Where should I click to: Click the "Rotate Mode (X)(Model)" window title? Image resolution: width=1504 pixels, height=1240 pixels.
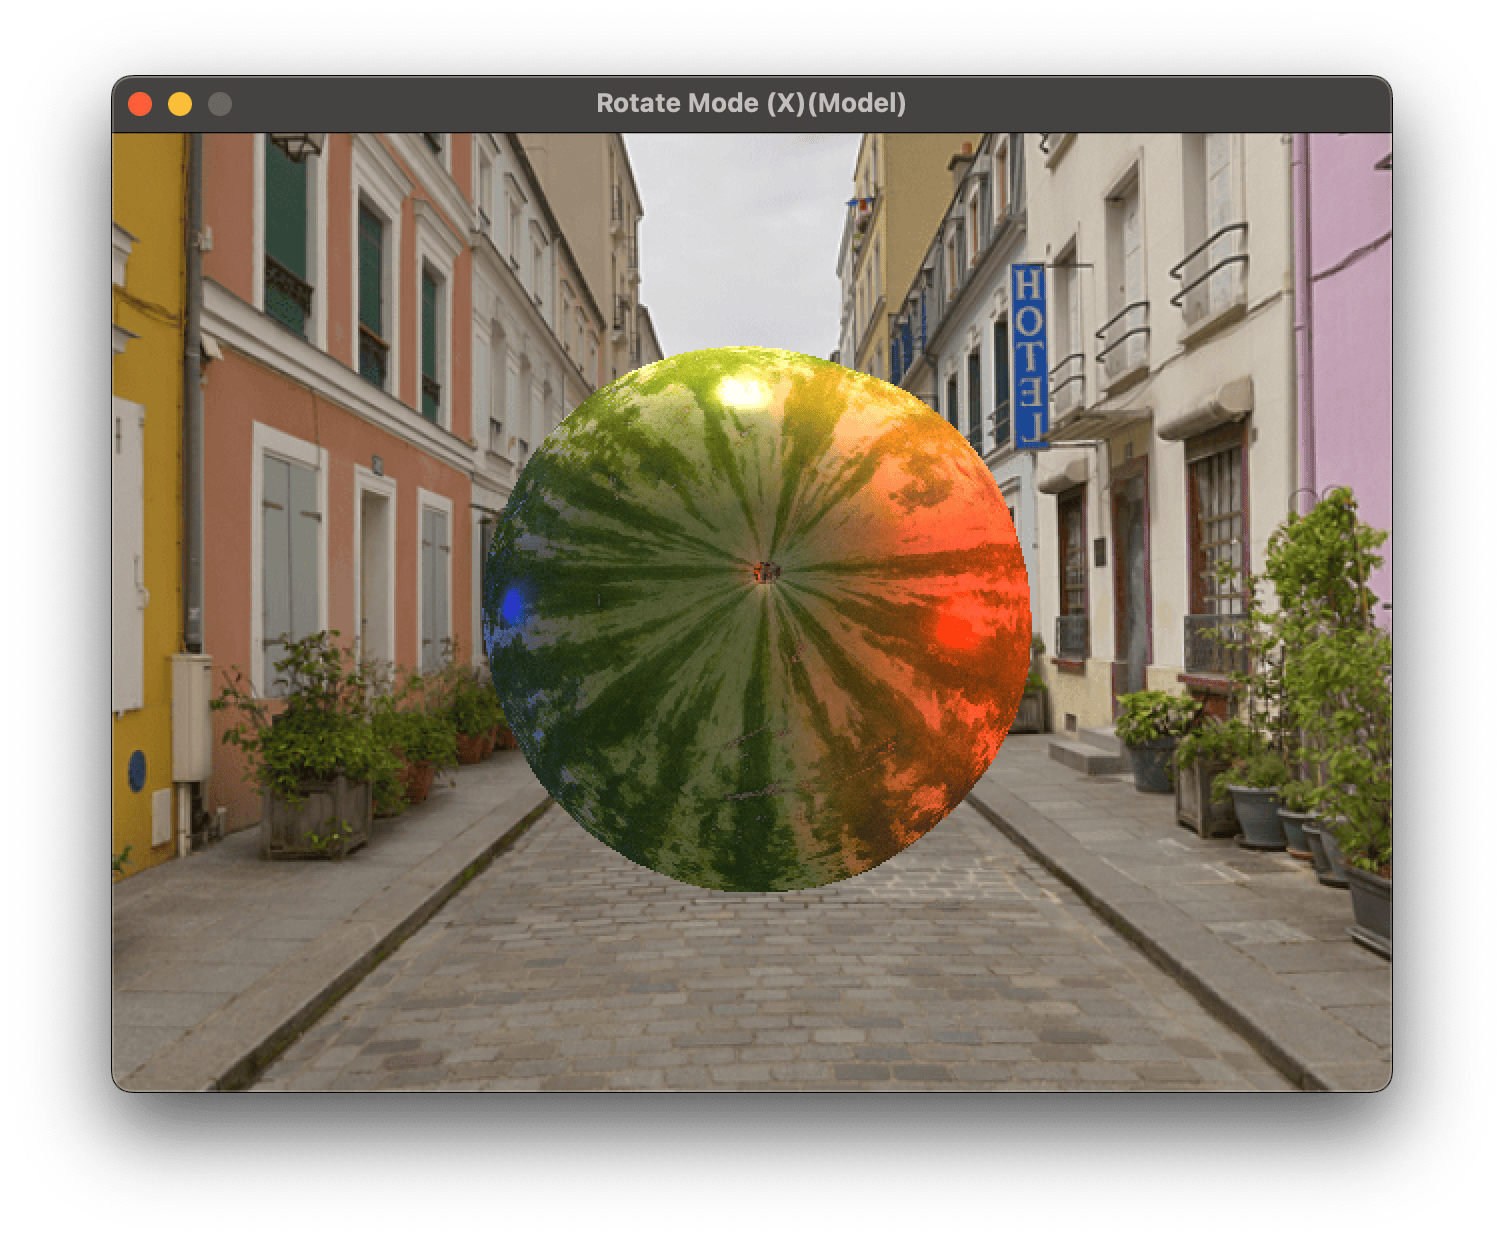751,103
